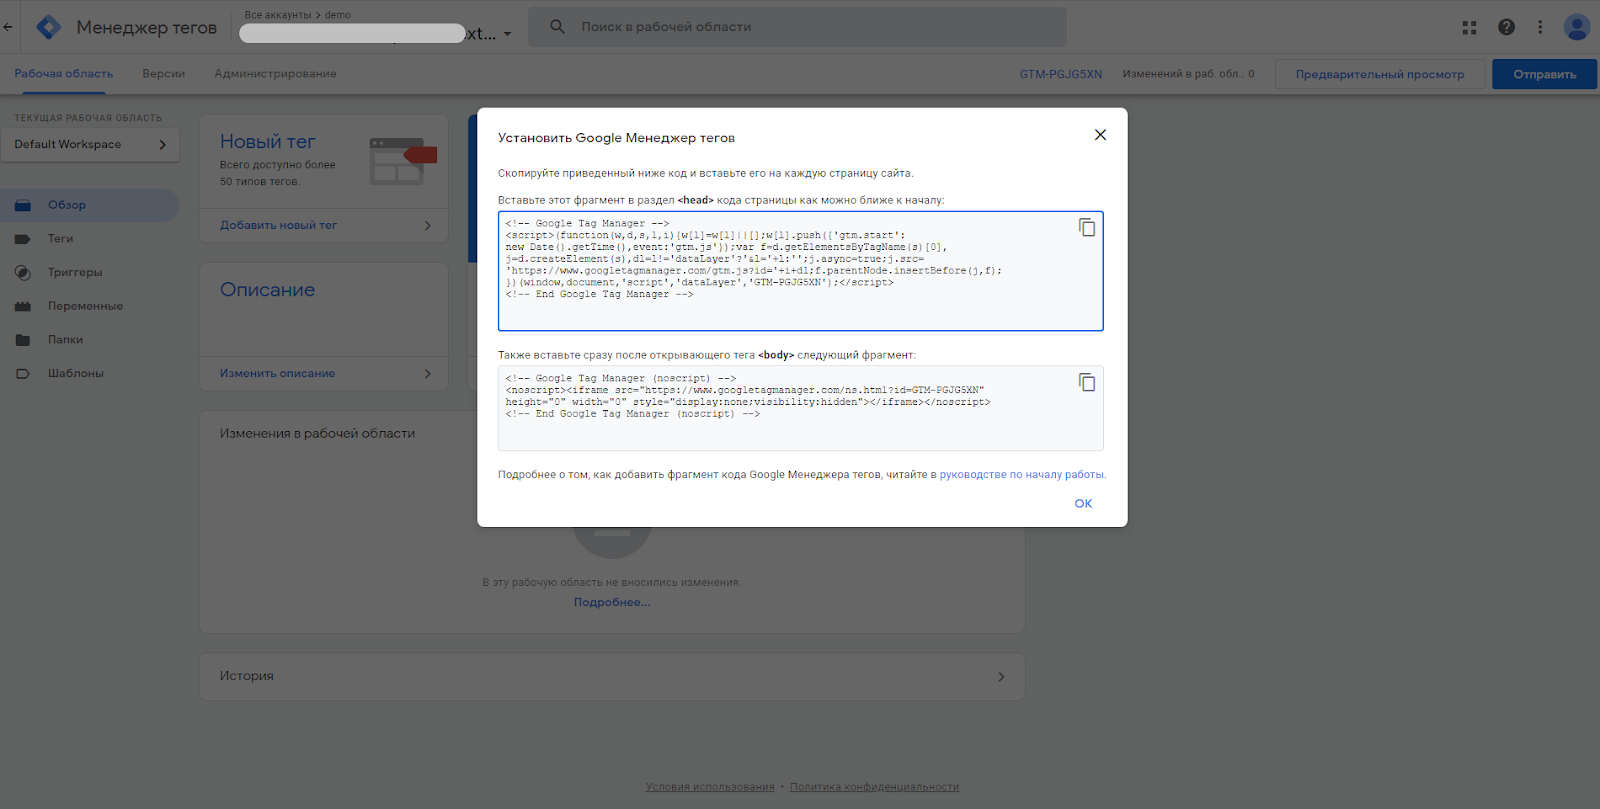The image size is (1600, 809).
Task: Open the three-dot more options menu
Action: tap(1540, 27)
